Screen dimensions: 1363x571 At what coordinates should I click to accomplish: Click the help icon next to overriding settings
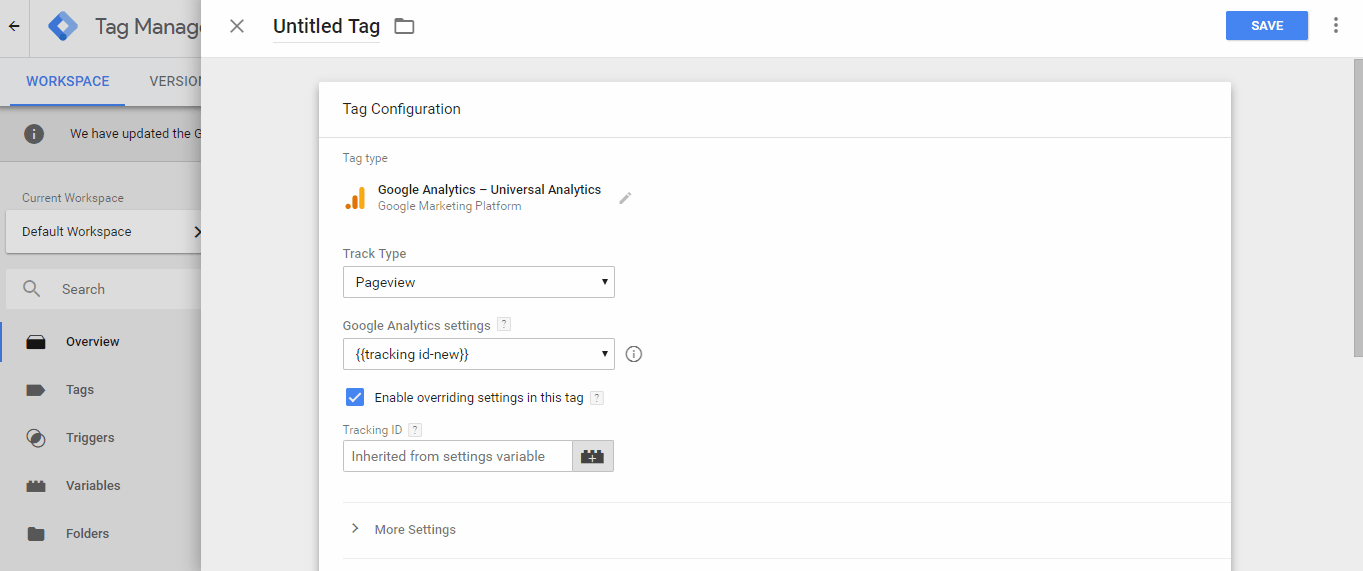[x=597, y=398]
